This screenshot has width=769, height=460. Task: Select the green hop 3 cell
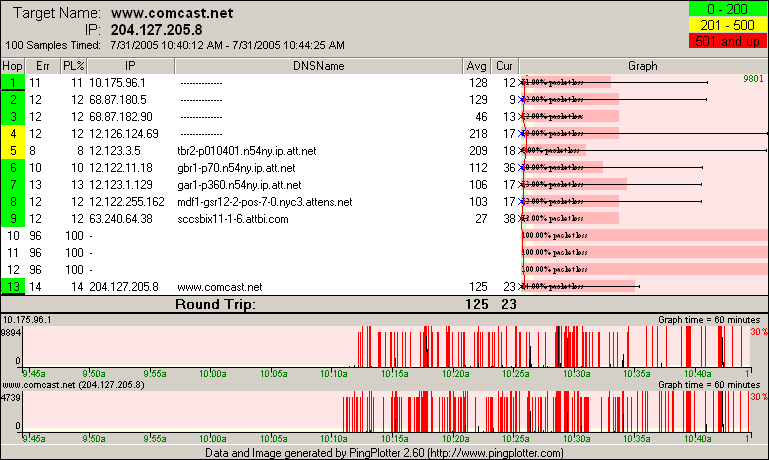[13, 117]
